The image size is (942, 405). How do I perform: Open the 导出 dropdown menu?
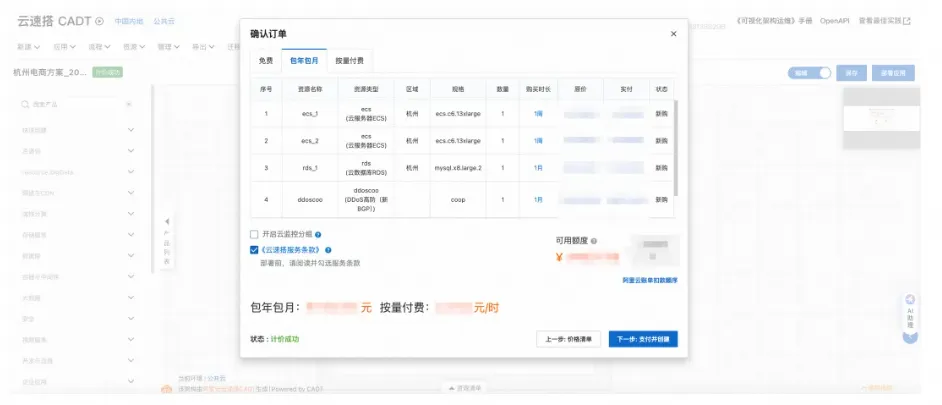point(203,47)
